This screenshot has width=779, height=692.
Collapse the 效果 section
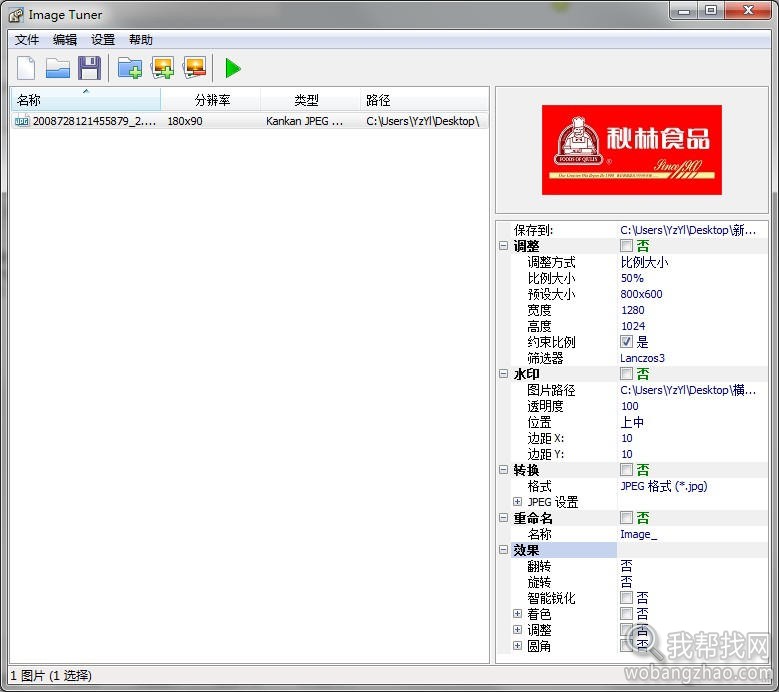pos(503,550)
